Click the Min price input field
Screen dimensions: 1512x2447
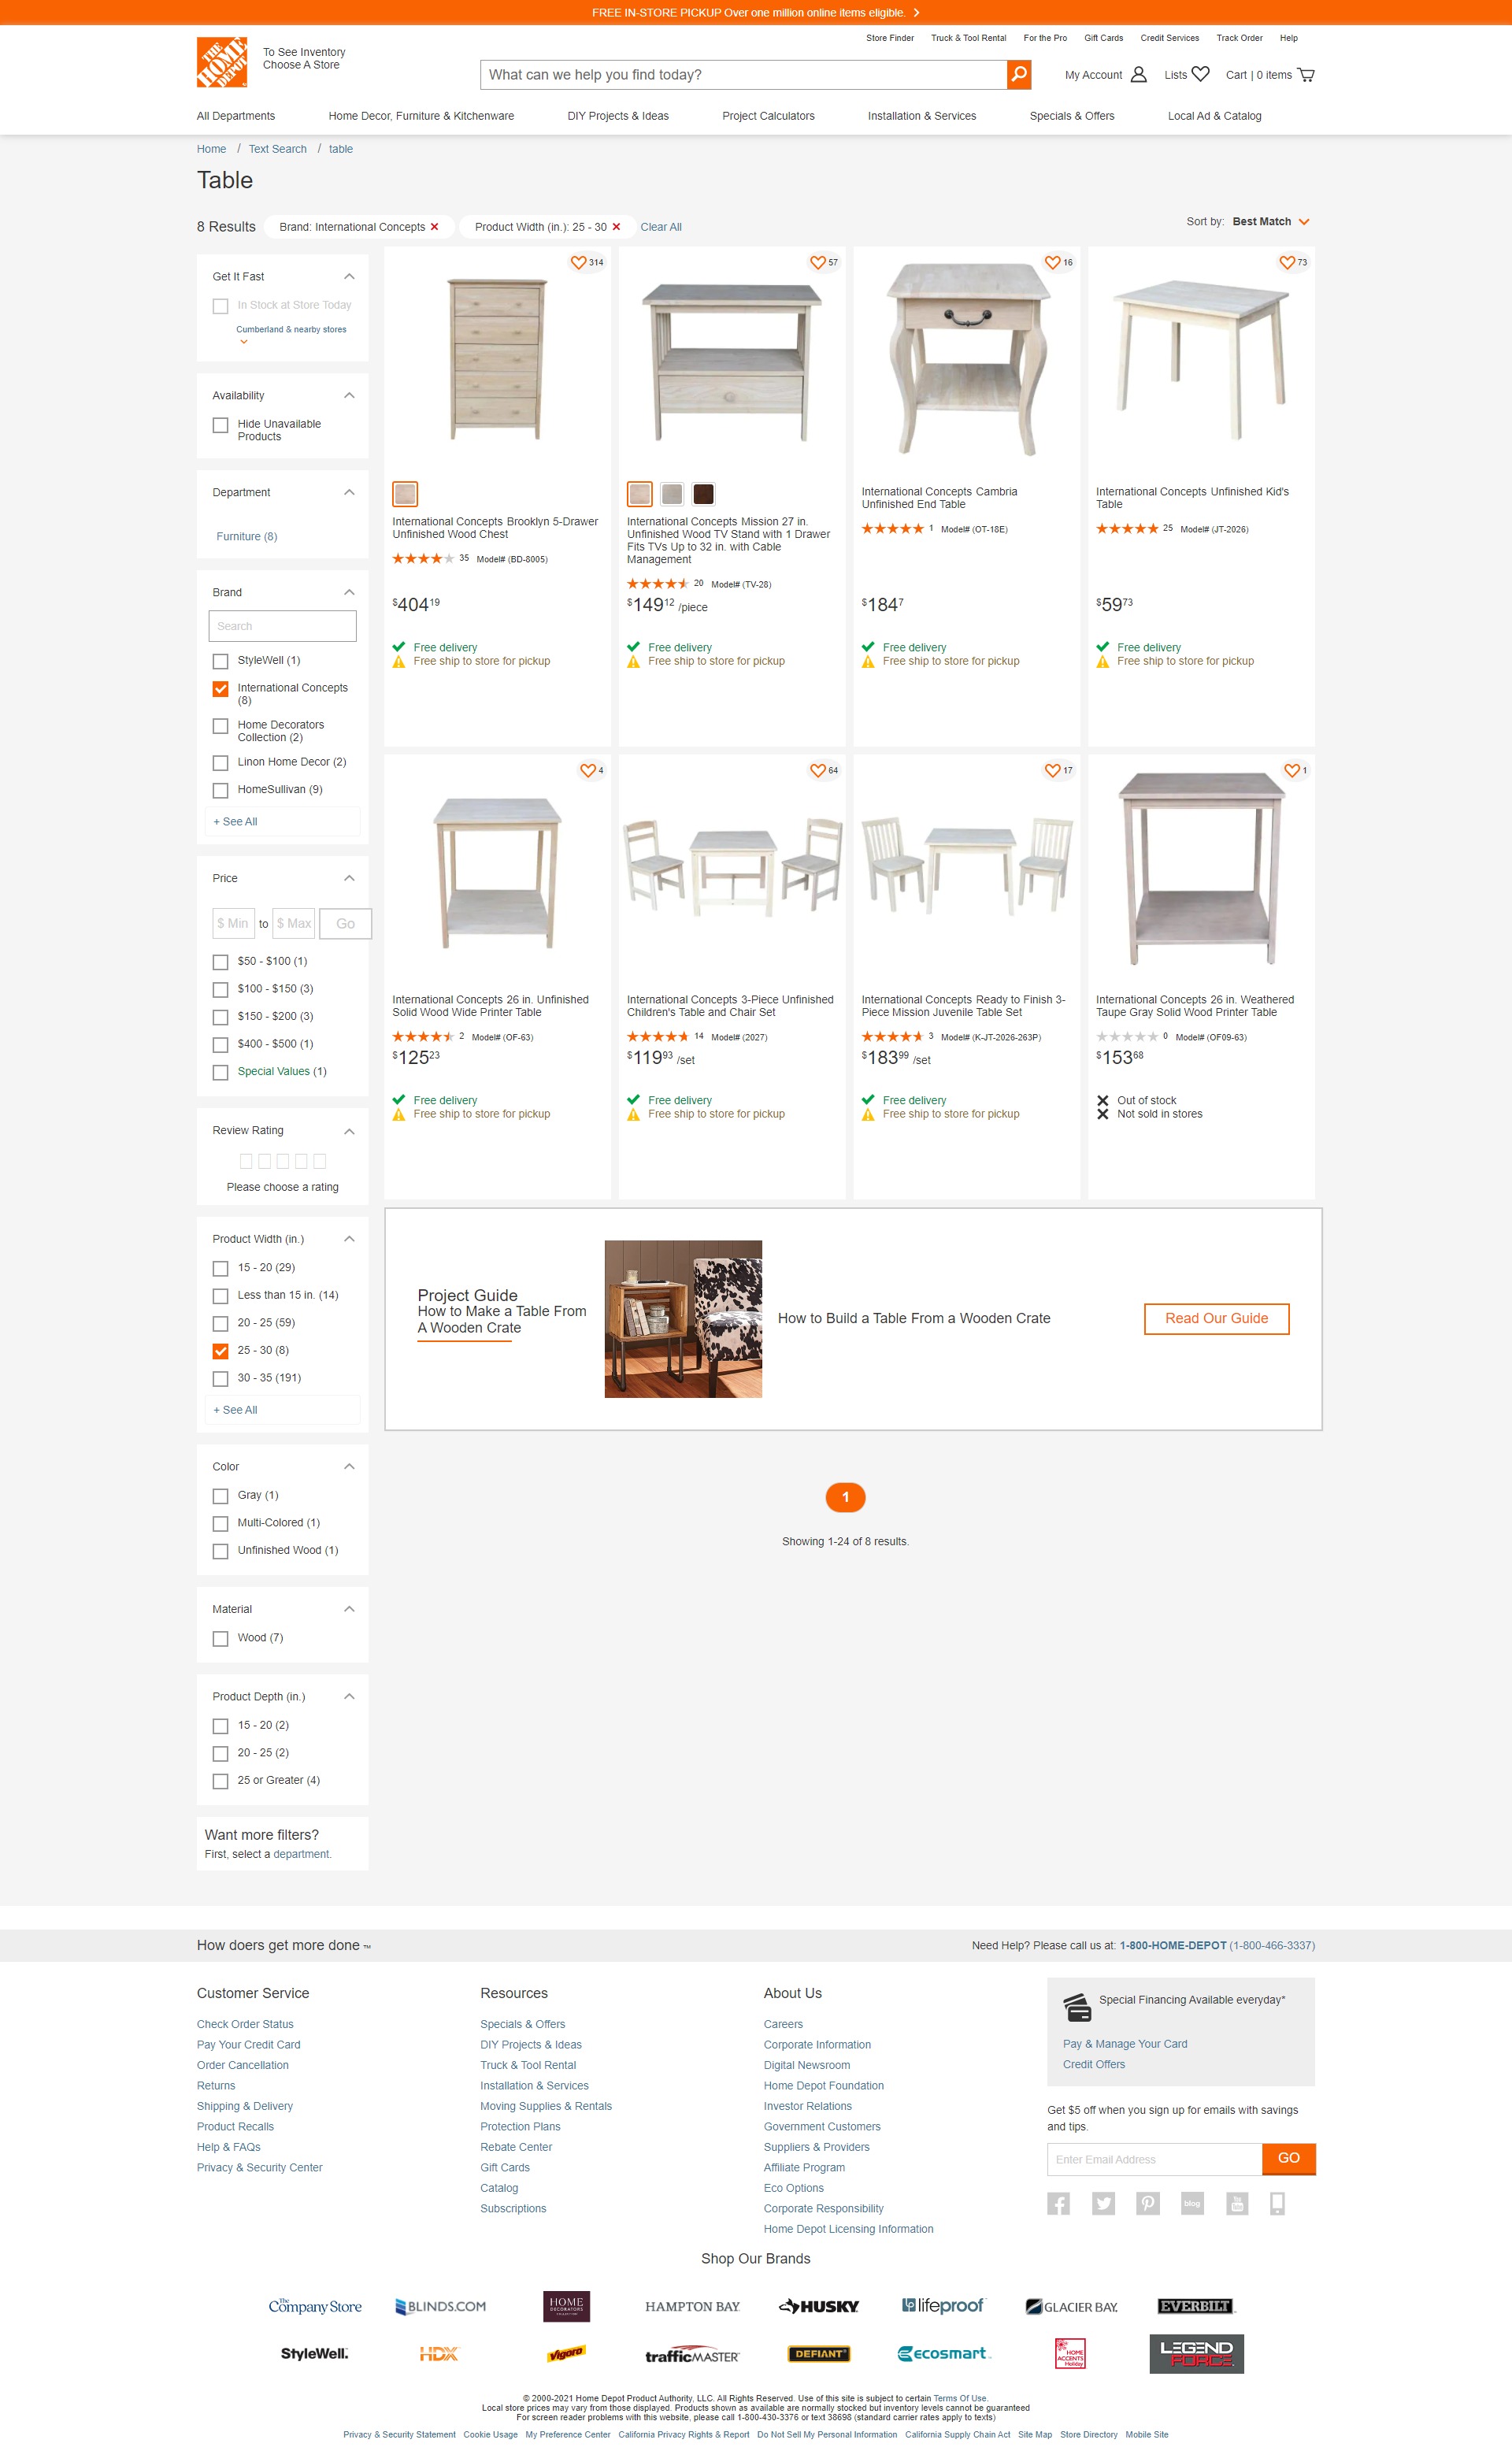click(233, 923)
